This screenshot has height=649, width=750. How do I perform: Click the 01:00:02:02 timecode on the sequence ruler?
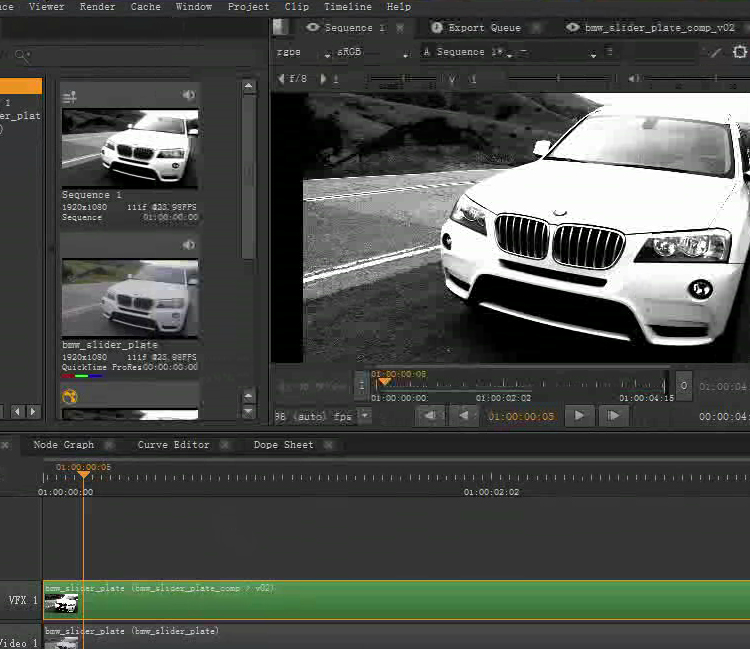pyautogui.click(x=491, y=492)
